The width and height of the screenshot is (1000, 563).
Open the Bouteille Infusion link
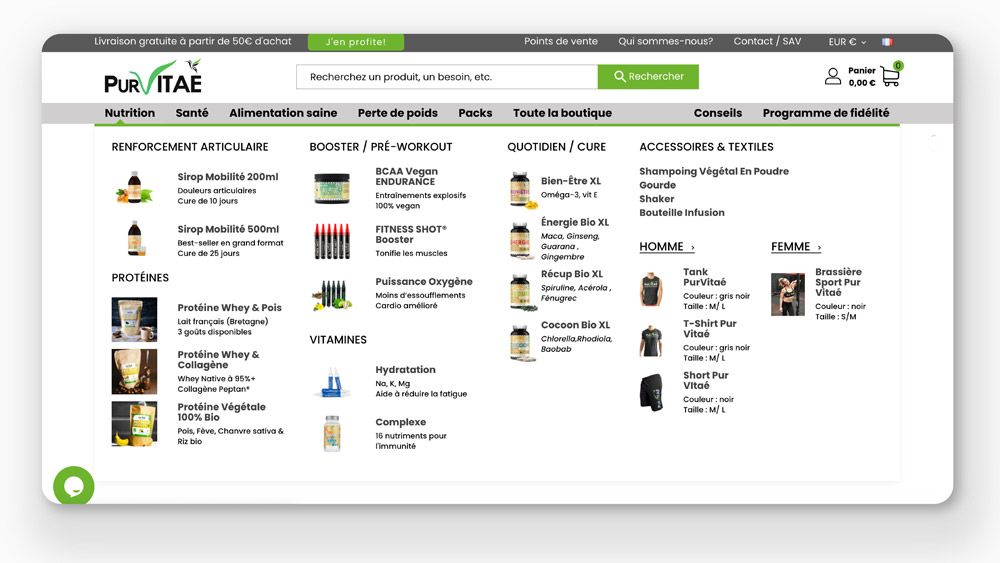(682, 213)
